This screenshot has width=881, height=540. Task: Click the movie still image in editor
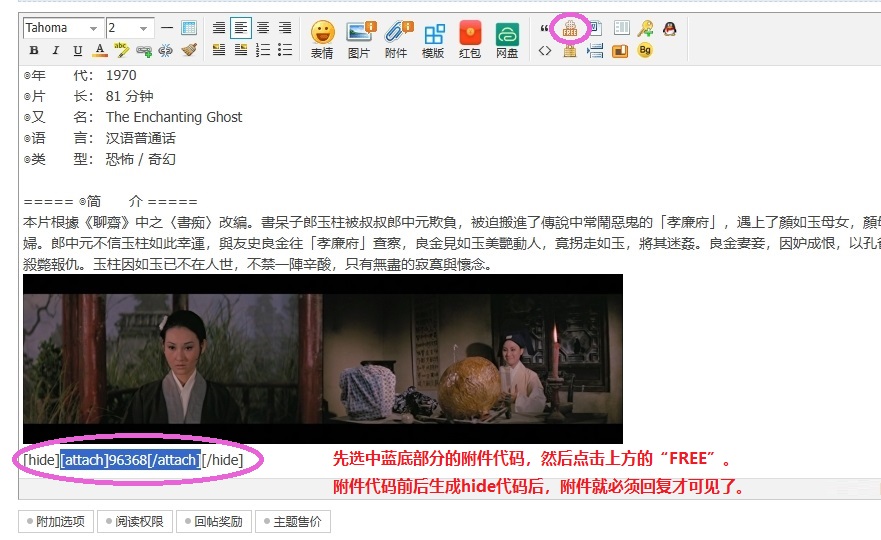point(323,359)
